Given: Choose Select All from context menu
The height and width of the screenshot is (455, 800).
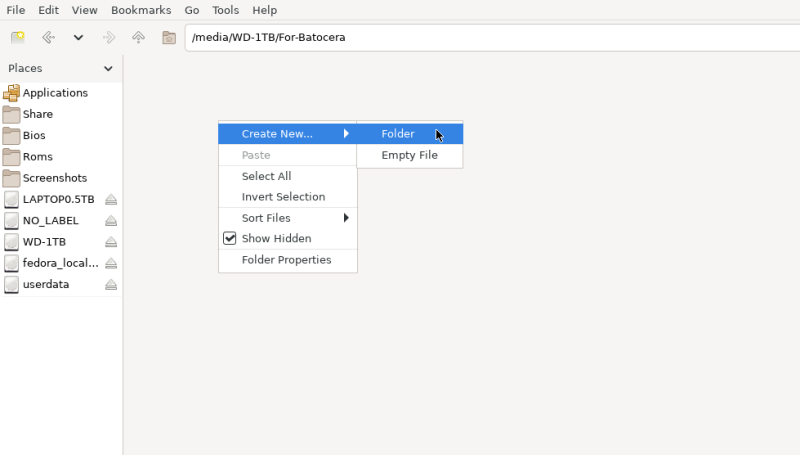Looking at the screenshot, I should [288, 176].
